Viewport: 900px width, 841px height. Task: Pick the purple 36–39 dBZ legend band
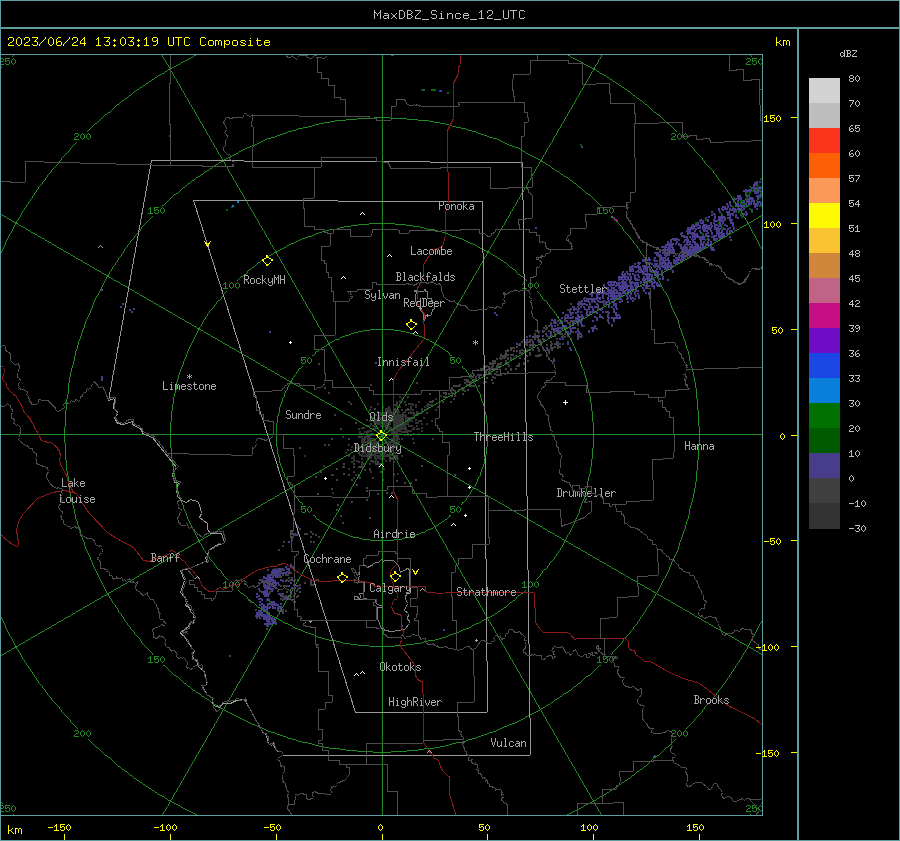(824, 340)
